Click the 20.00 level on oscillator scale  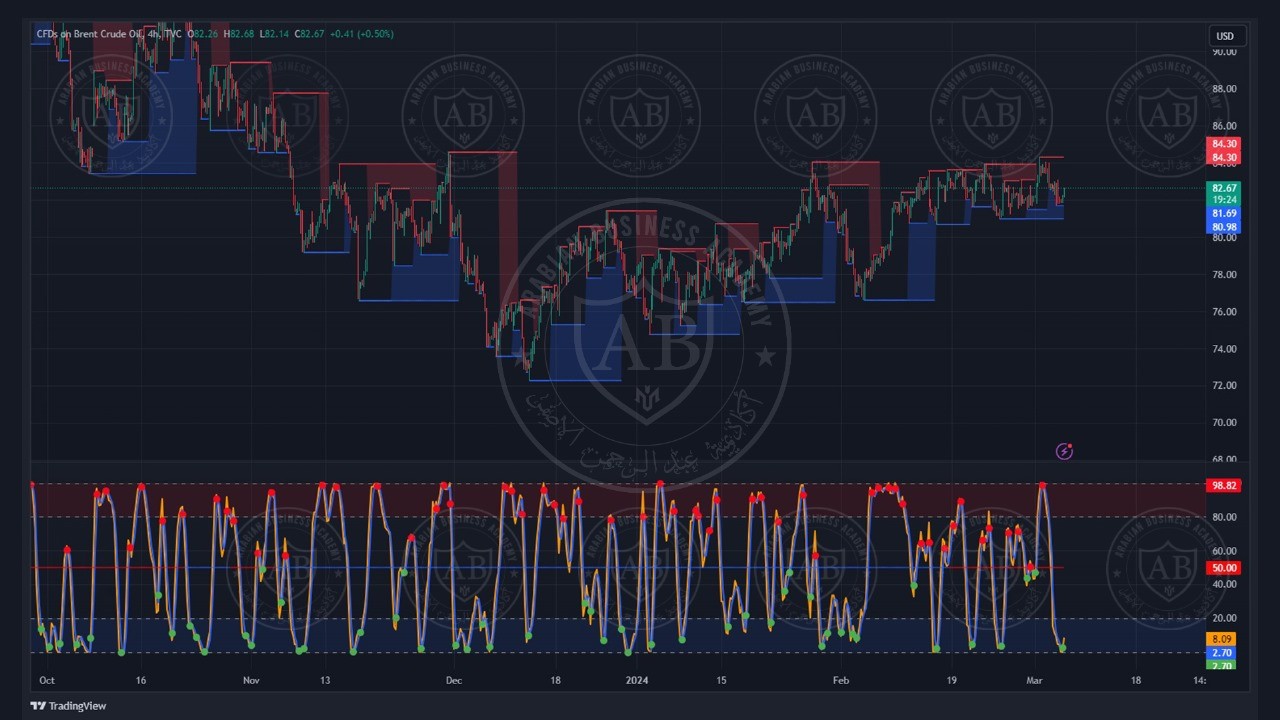1224,618
